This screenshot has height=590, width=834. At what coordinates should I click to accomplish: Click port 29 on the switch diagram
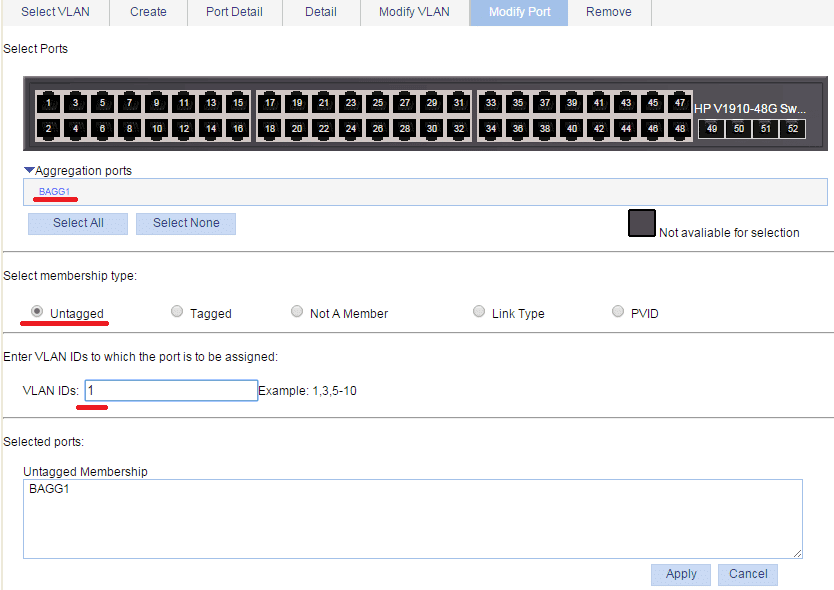[432, 103]
